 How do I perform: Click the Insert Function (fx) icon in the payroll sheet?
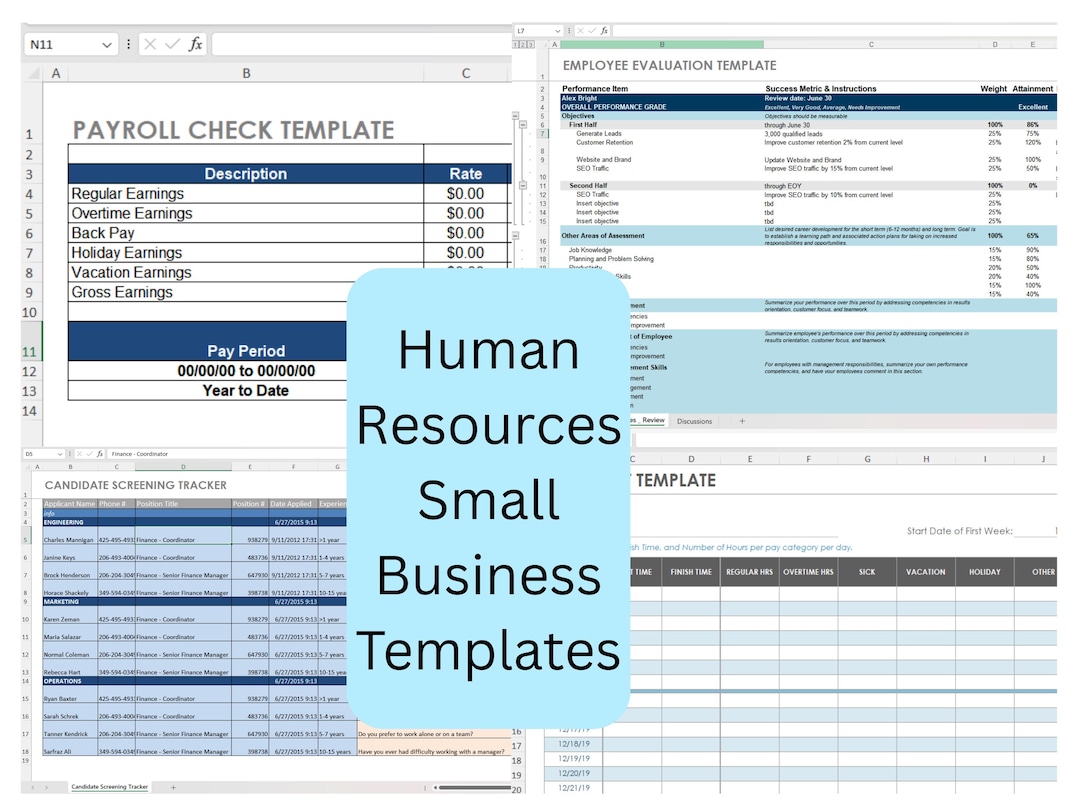click(194, 44)
